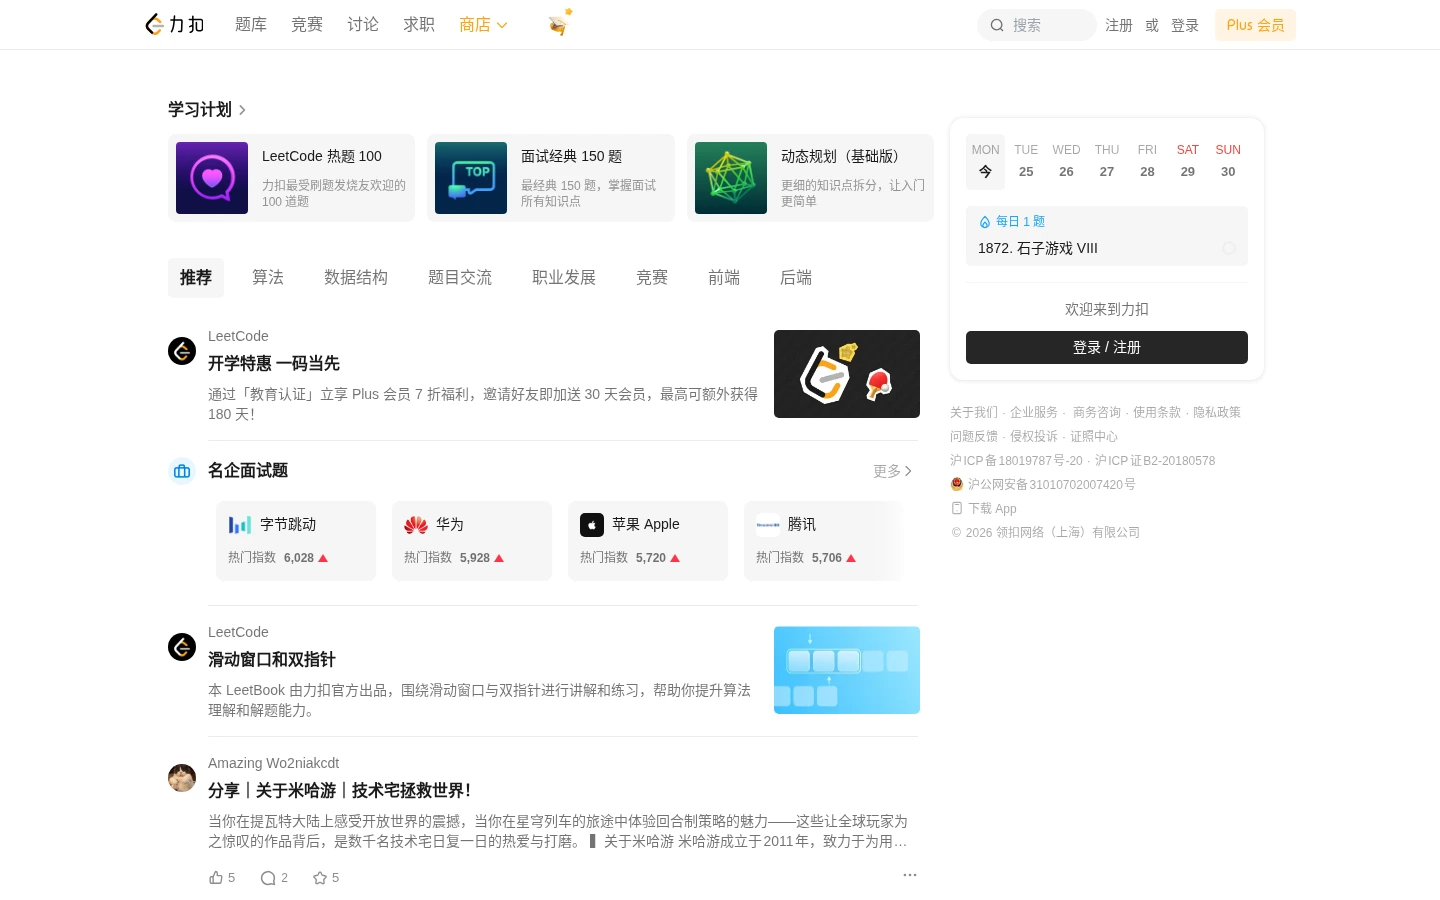Viewport: 1440px width, 900px height.
Task: Switch to the 数据结构 tab
Action: pyautogui.click(x=356, y=278)
